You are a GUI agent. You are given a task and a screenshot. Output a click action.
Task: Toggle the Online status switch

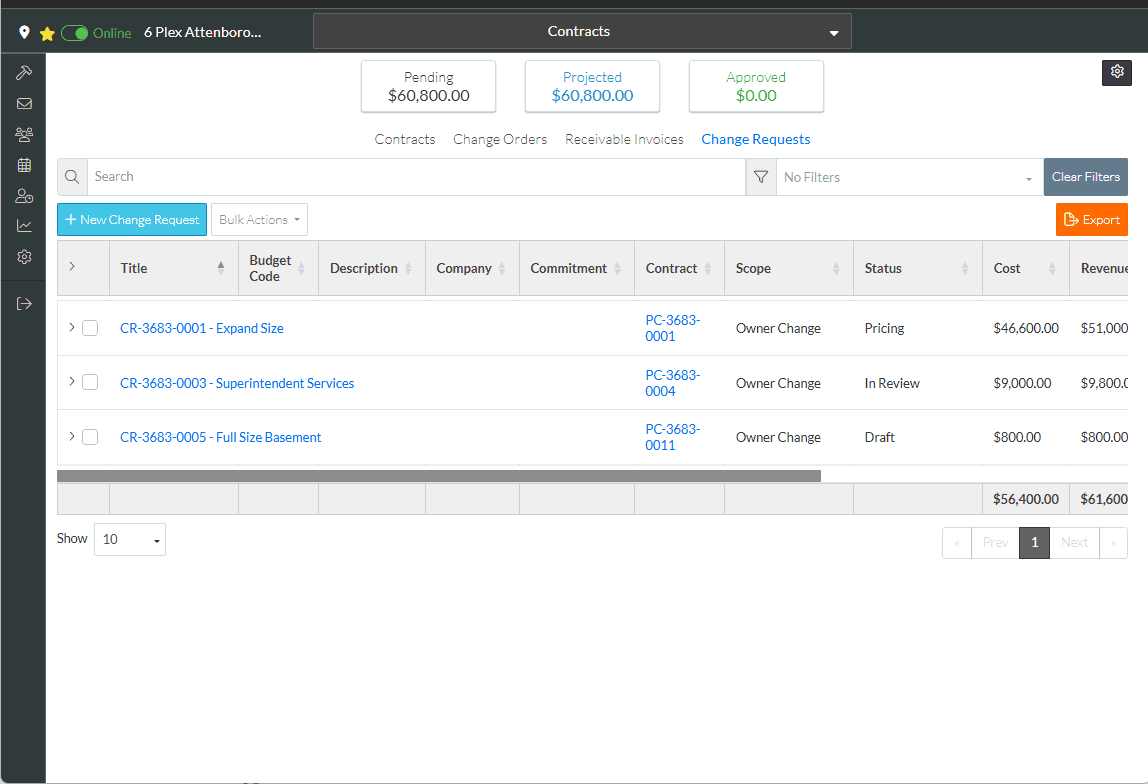[74, 33]
